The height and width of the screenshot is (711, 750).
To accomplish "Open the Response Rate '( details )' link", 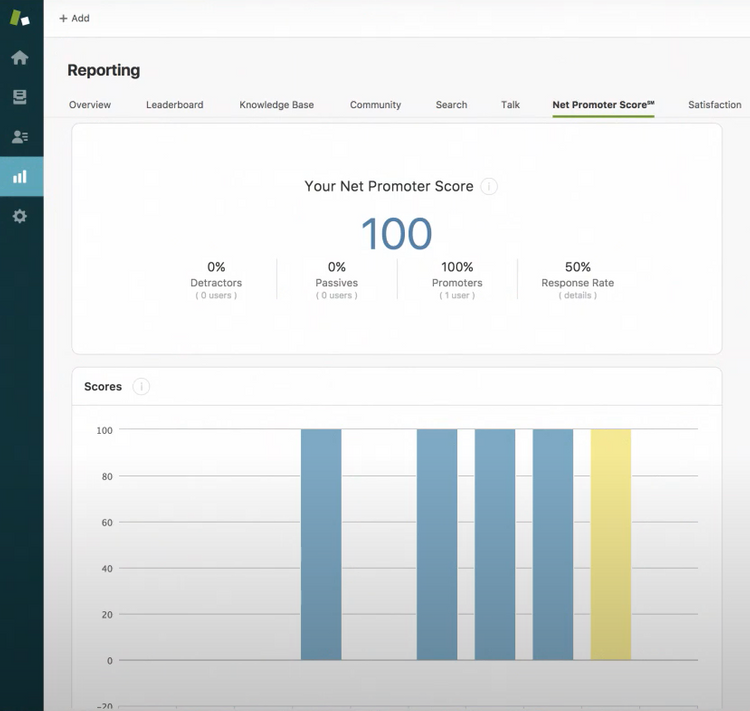I will point(578,295).
